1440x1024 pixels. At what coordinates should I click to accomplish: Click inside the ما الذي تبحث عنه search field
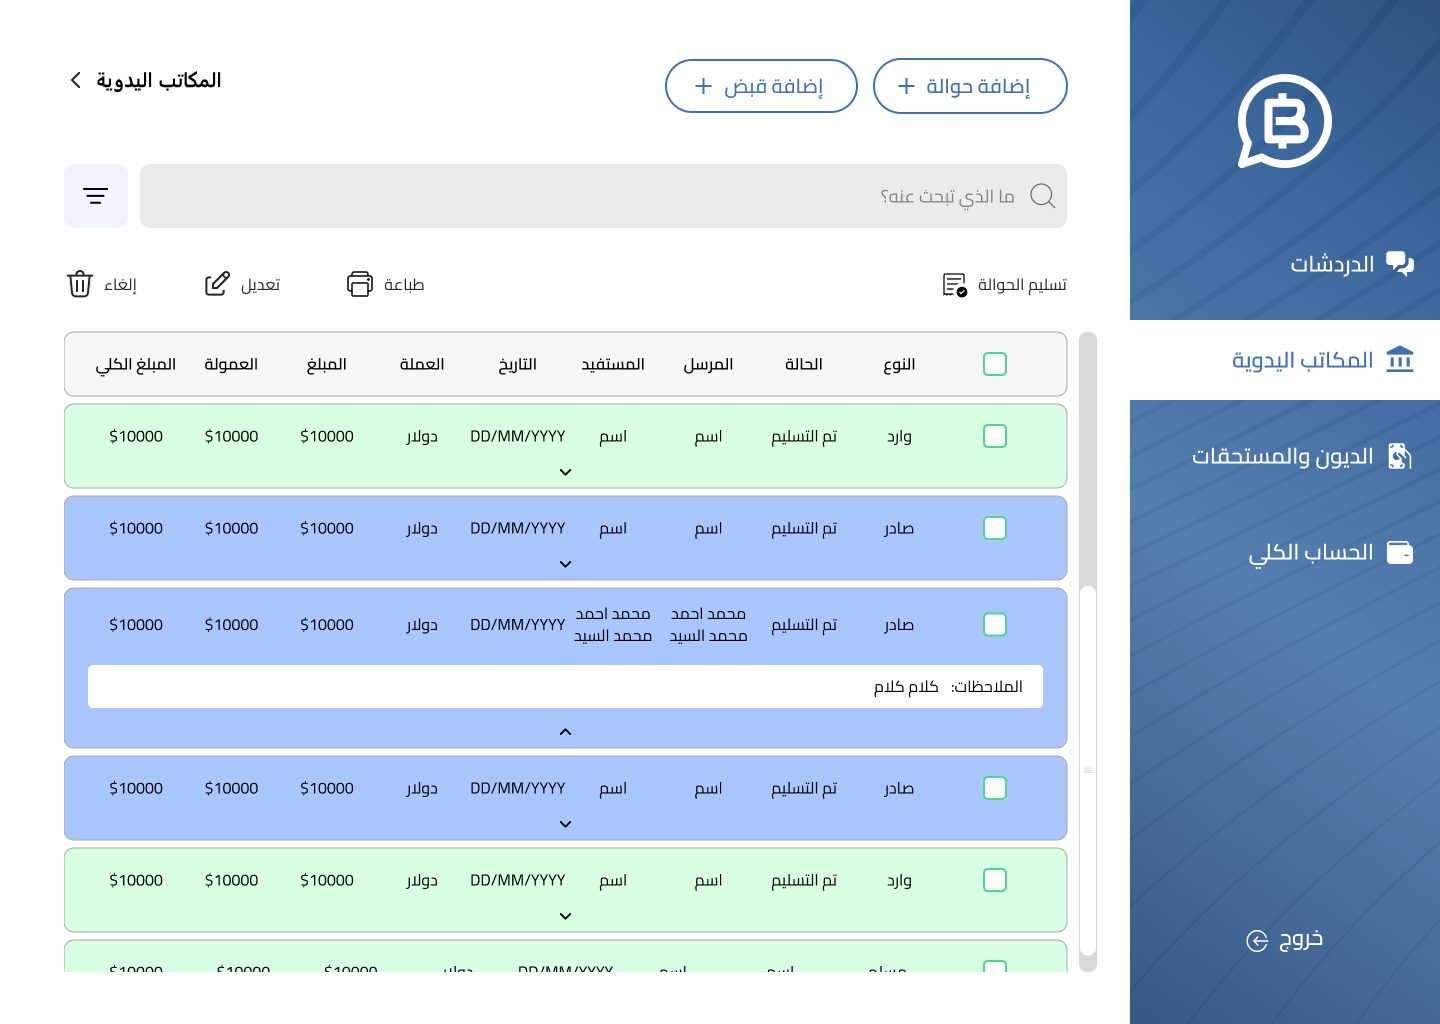[900, 196]
